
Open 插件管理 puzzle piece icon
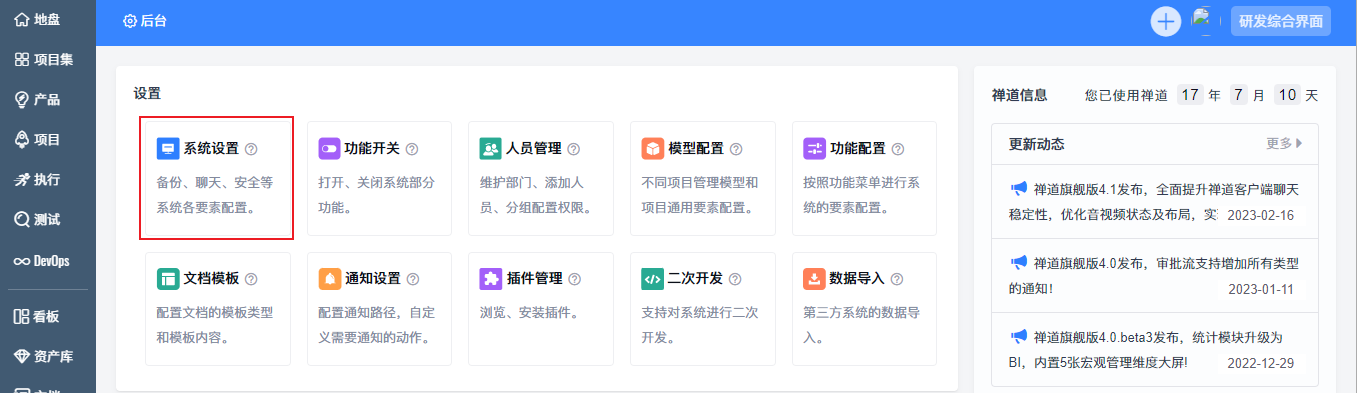[x=490, y=279]
